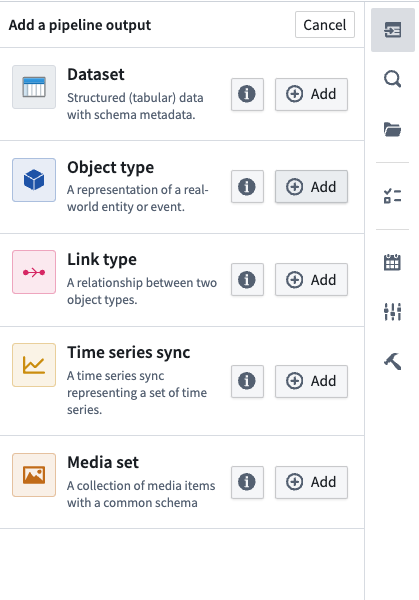Viewport: 419px width, 600px height.
Task: Show info for Media set output
Action: pos(247,482)
